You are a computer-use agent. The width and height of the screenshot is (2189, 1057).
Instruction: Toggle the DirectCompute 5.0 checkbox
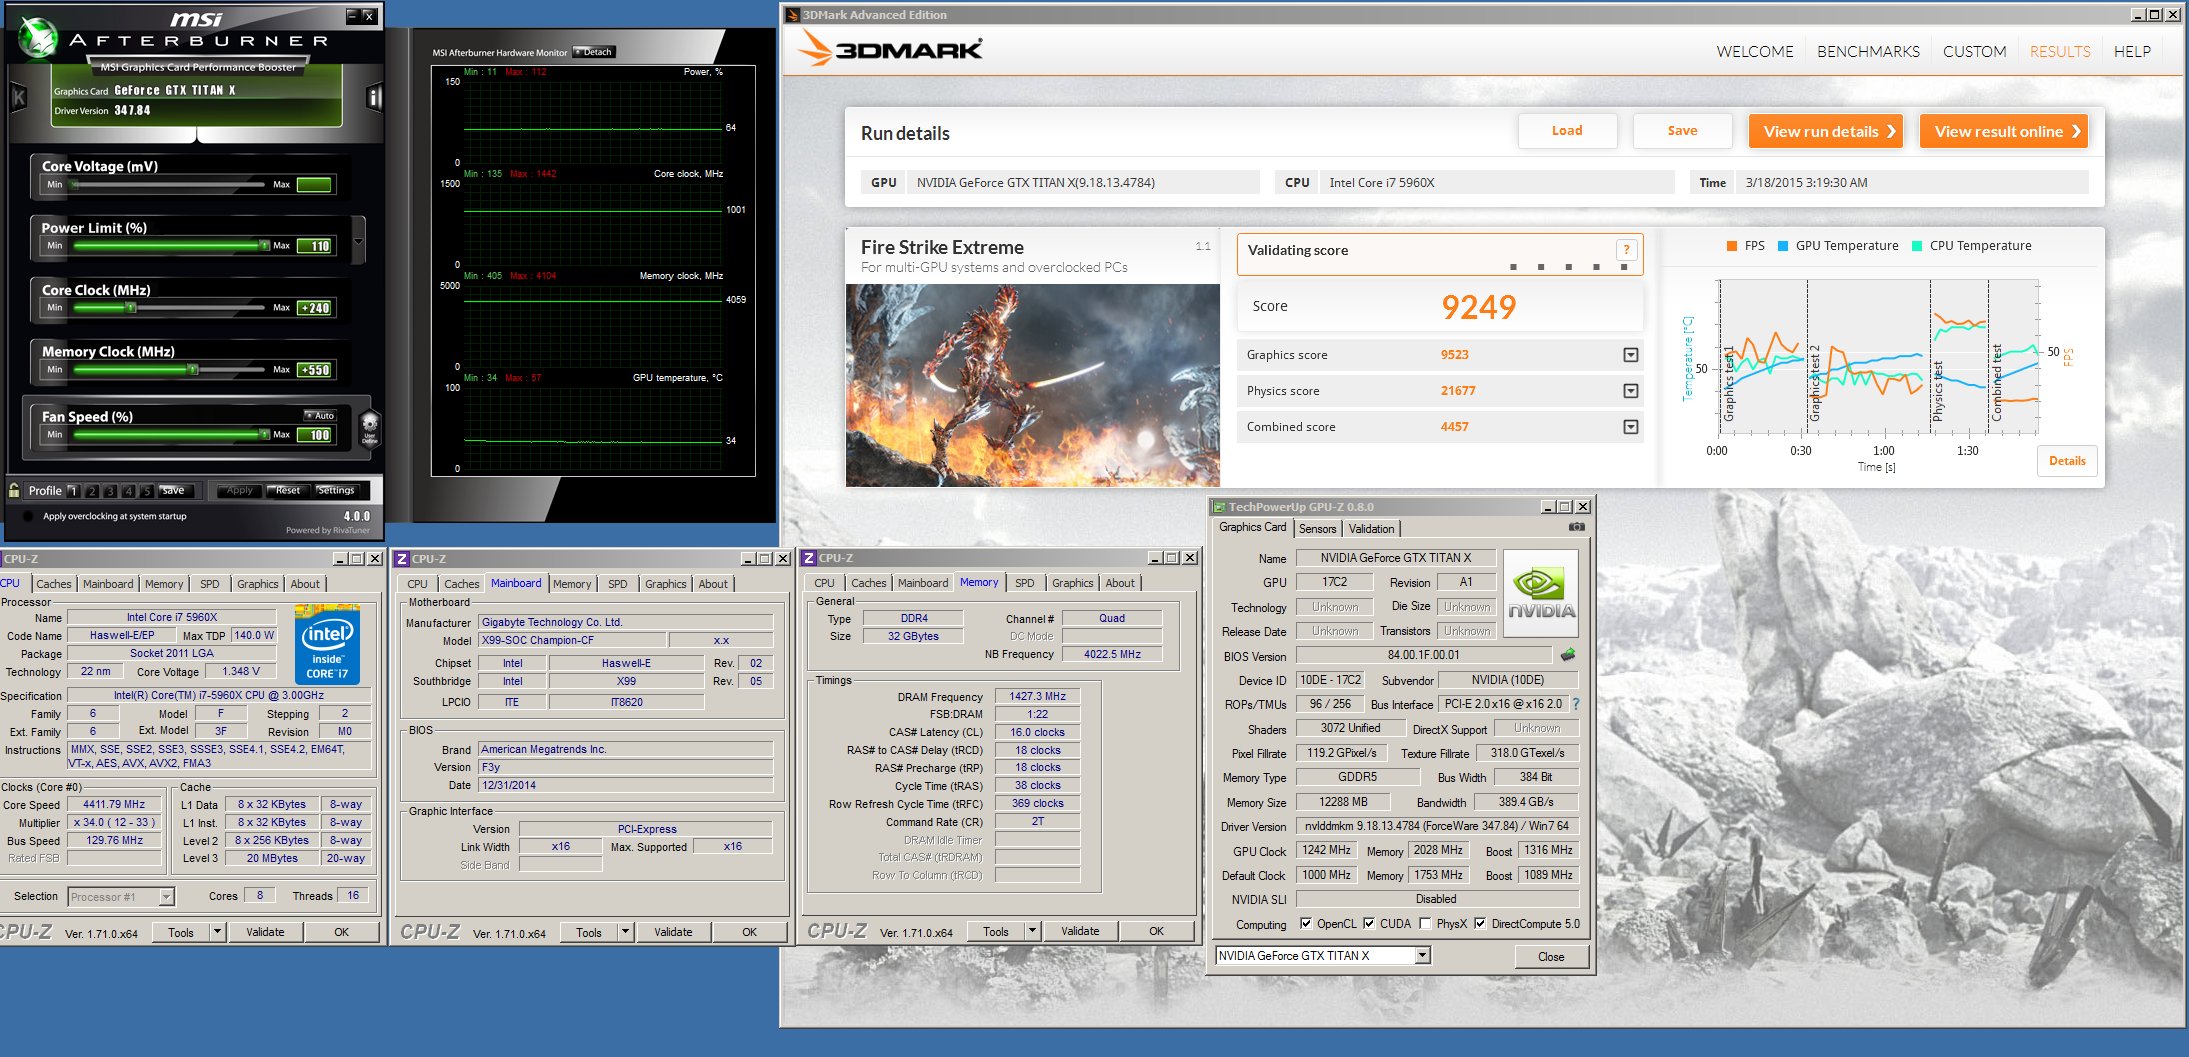point(1480,924)
